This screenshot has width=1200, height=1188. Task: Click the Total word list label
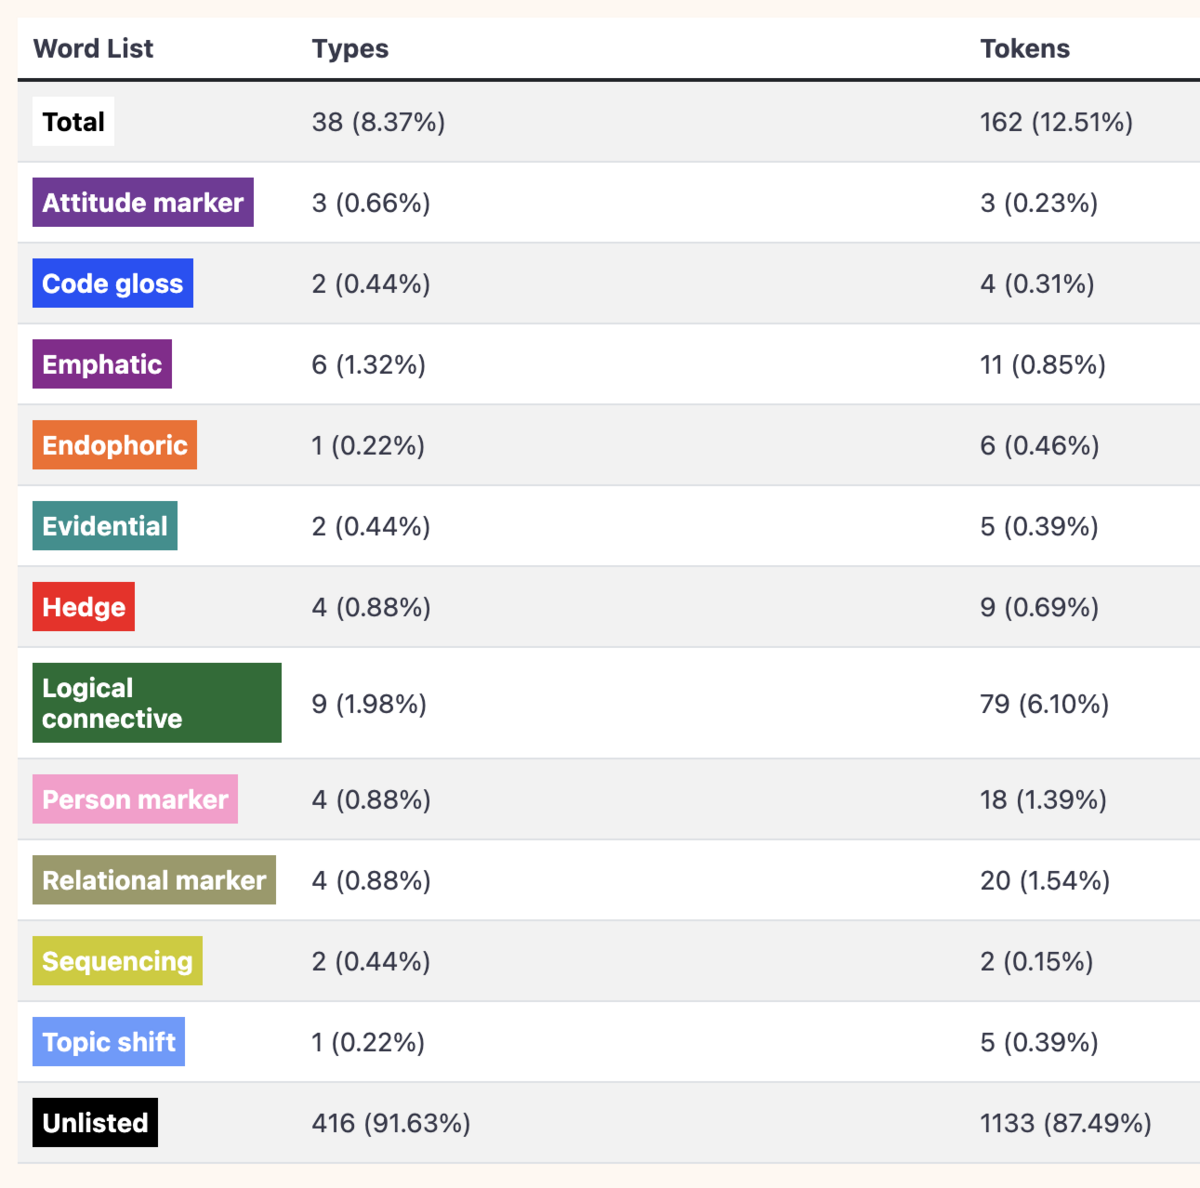(73, 122)
